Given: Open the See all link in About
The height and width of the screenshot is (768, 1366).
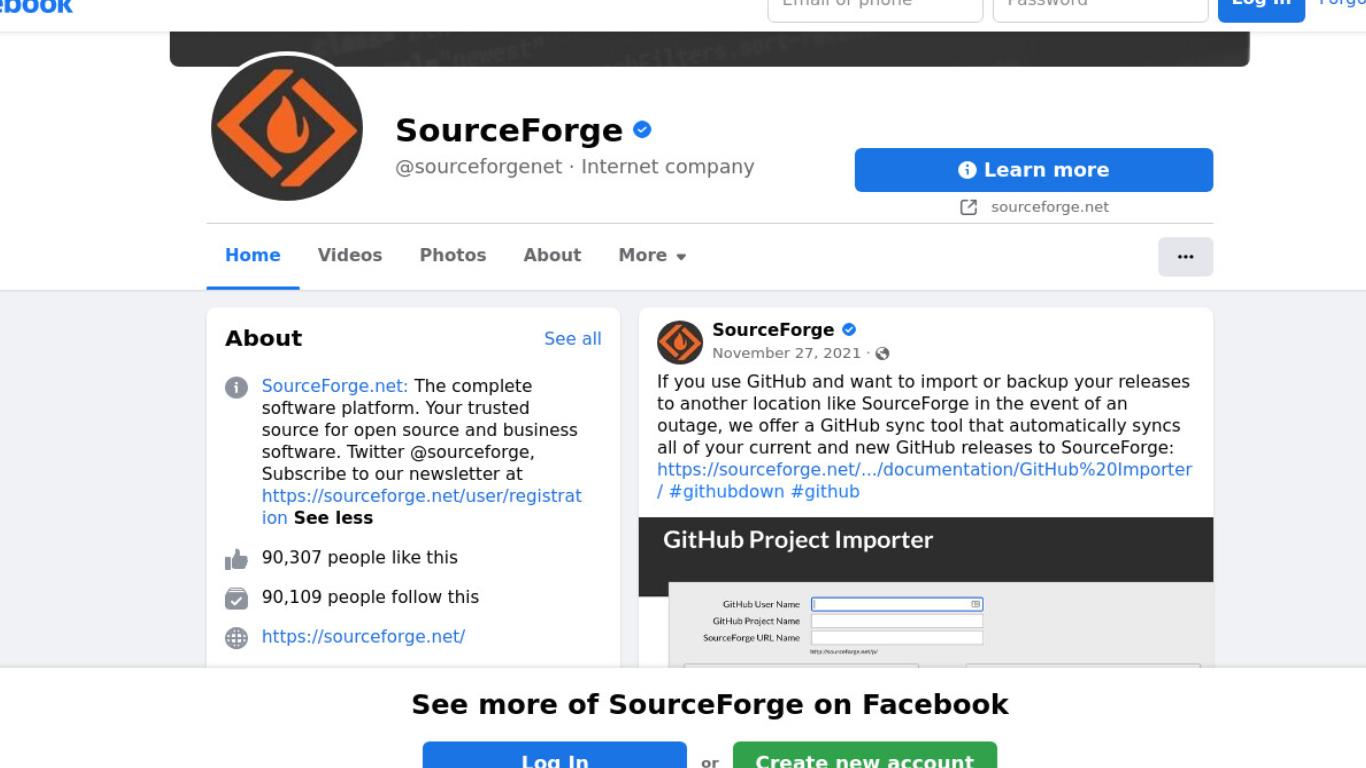Looking at the screenshot, I should 573,339.
